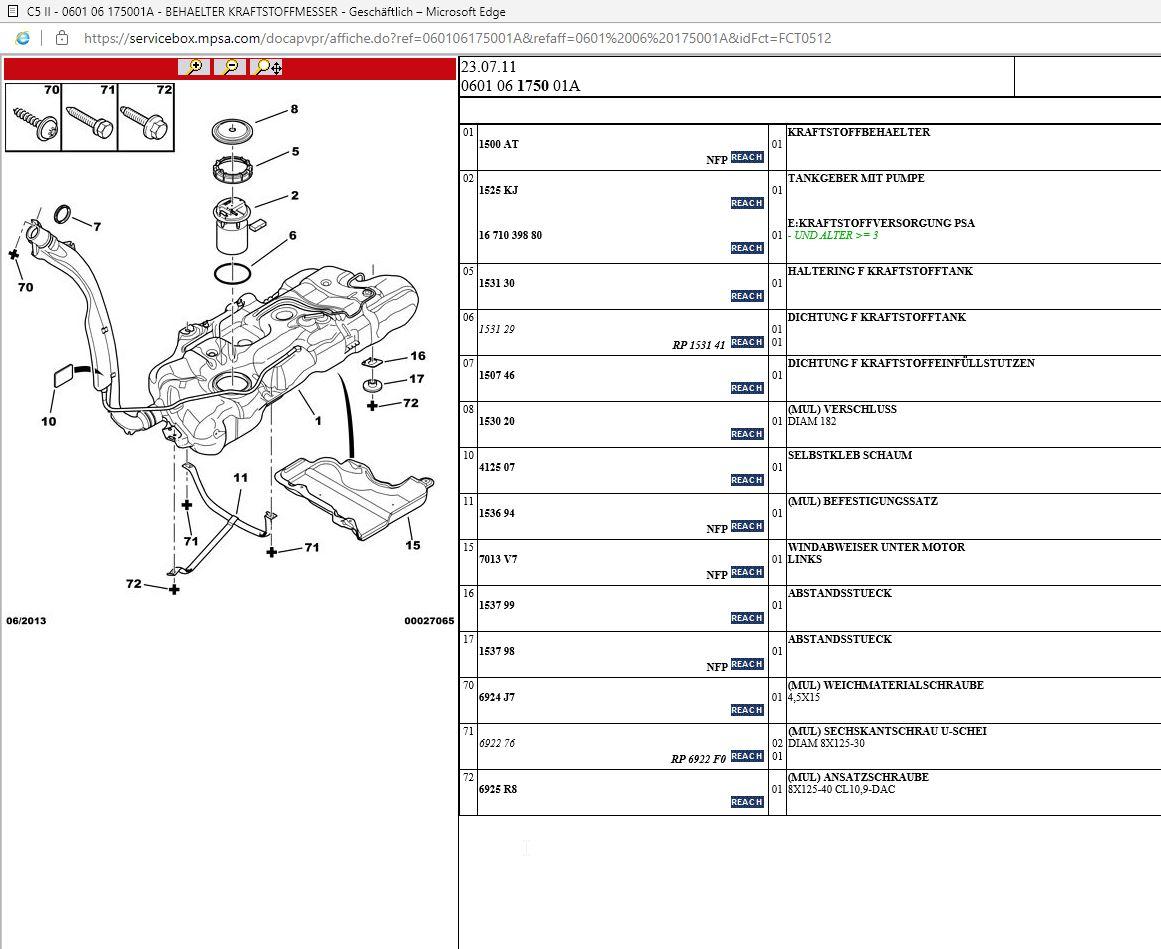This screenshot has height=949, width=1161.
Task: Click callout 5 retaining ring in diagram
Action: click(x=295, y=151)
